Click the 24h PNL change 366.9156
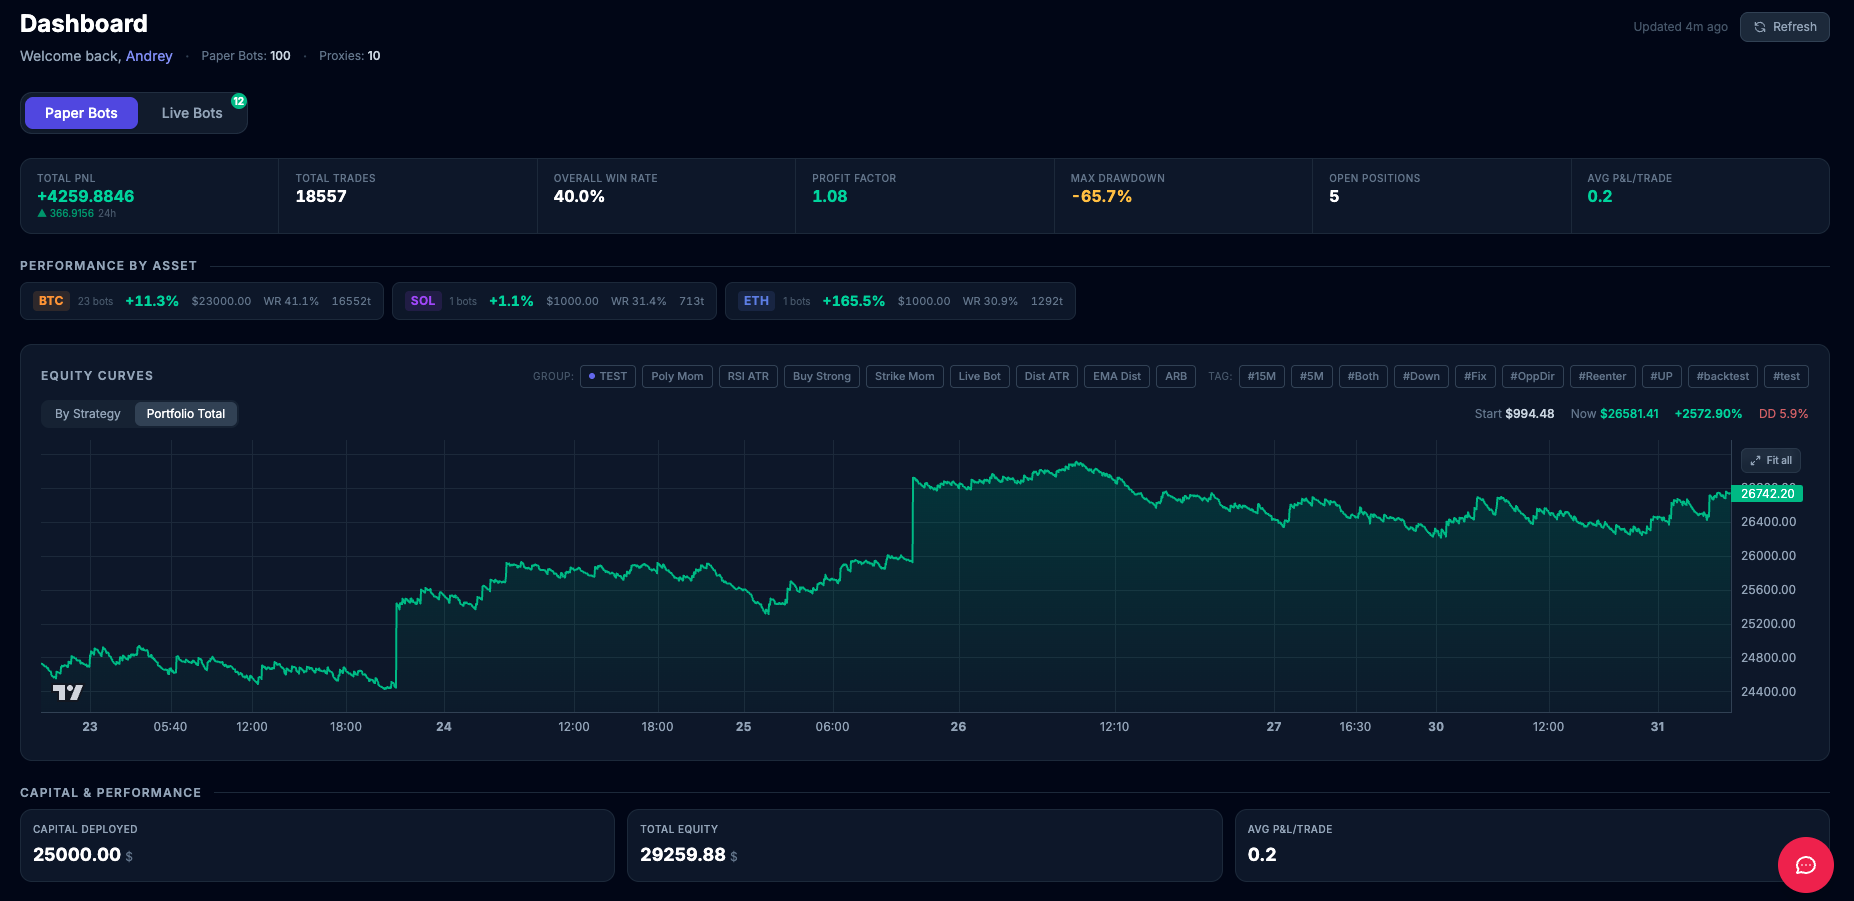The height and width of the screenshot is (901, 1854). pos(72,213)
